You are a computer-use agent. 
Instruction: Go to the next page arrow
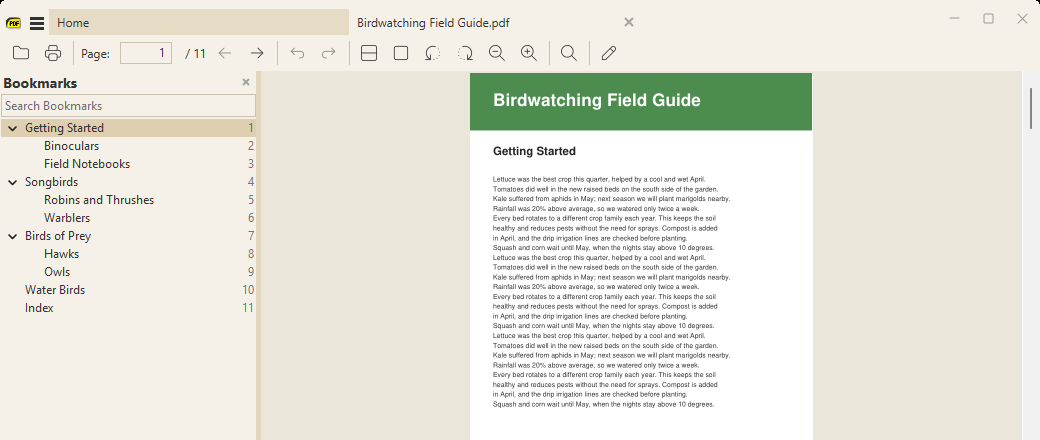point(257,53)
